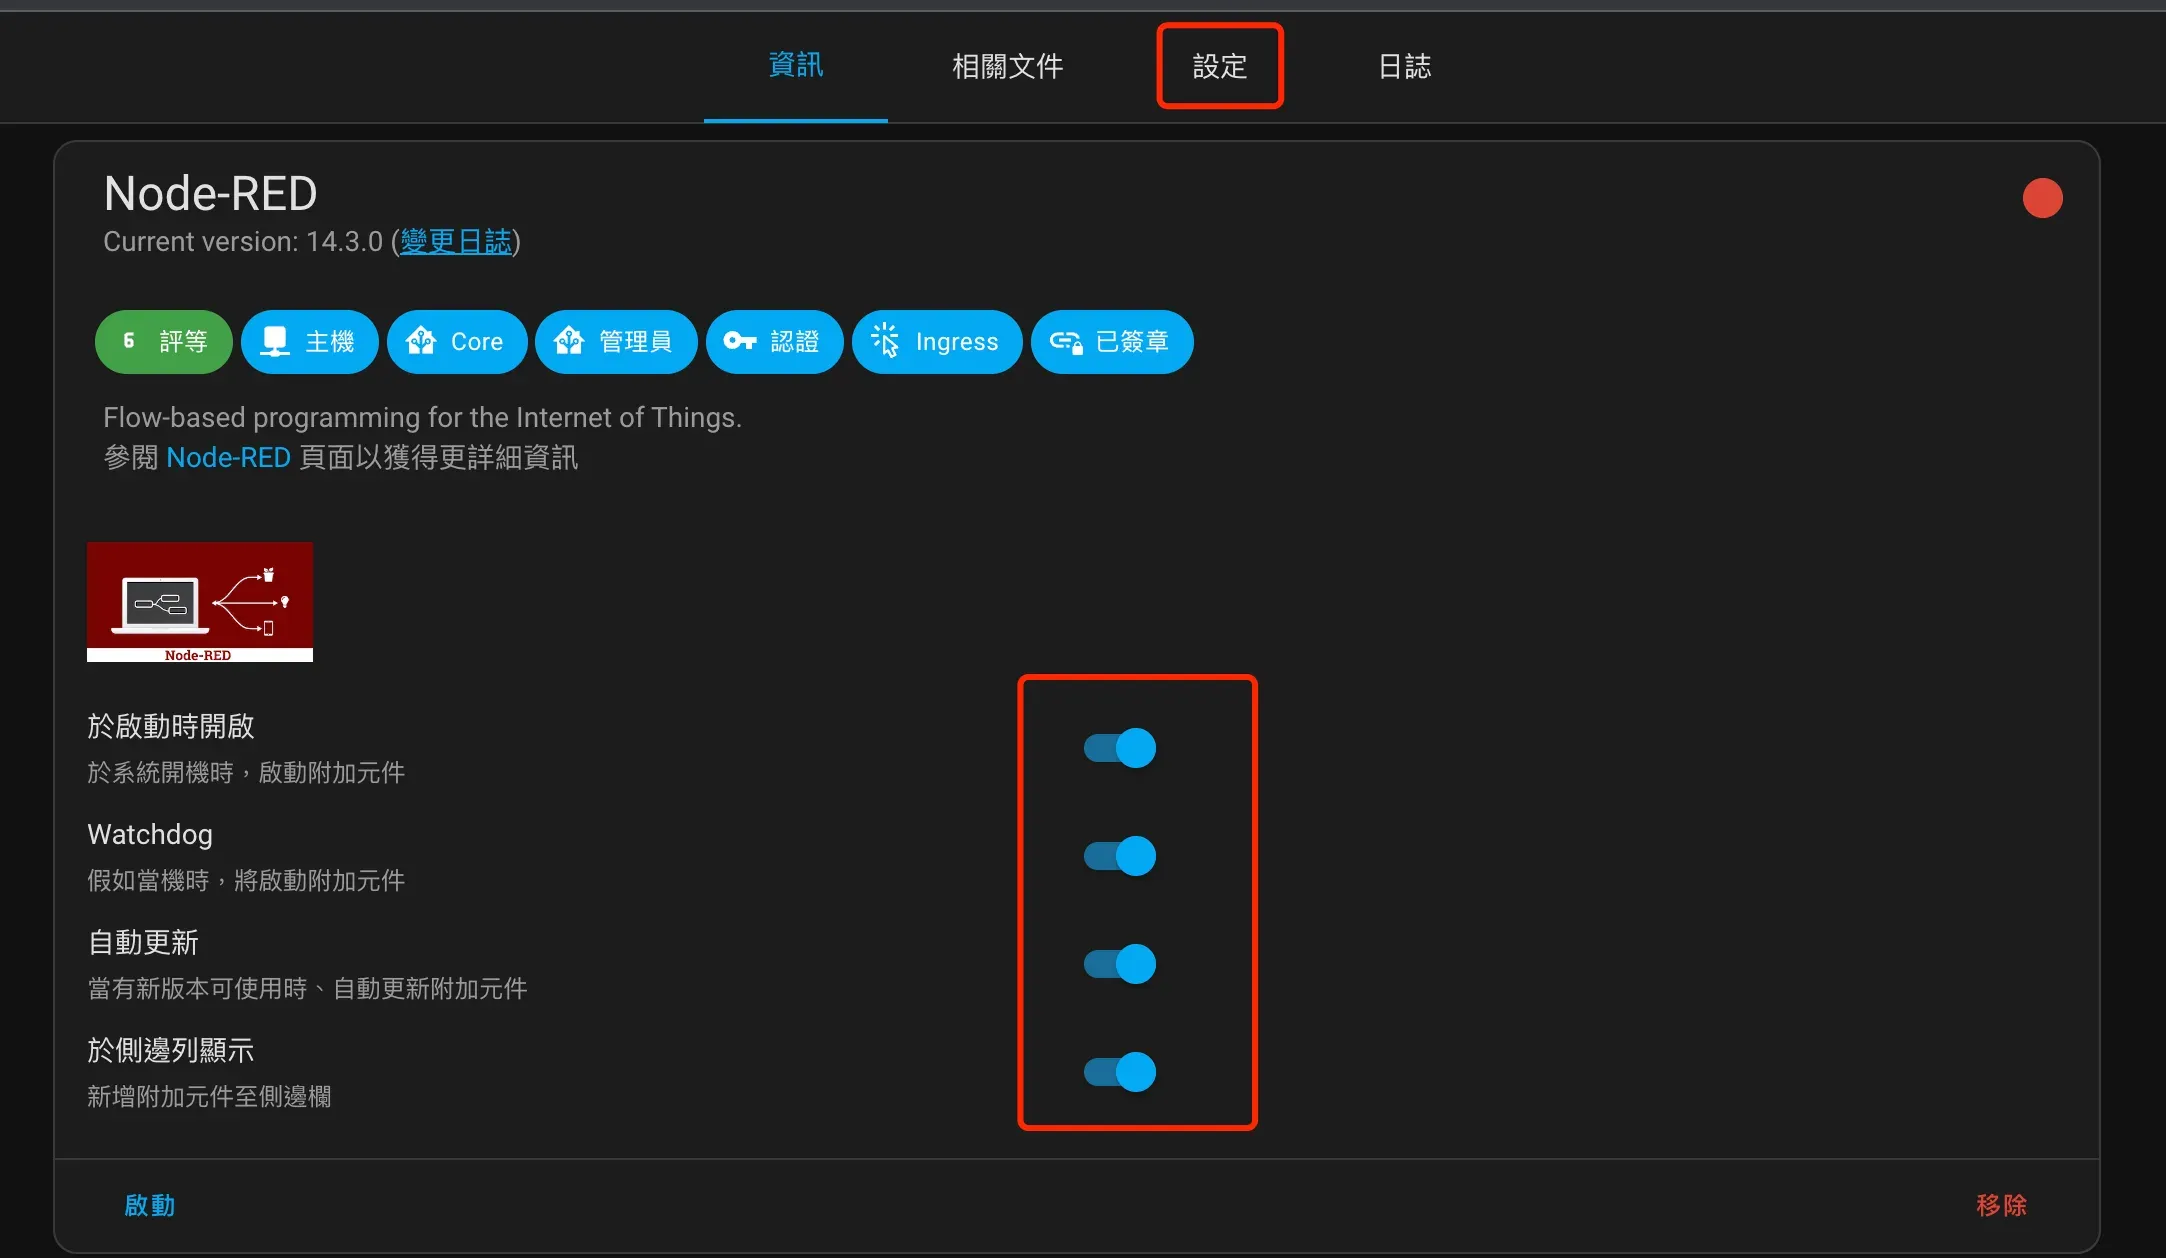Click the 新增附加元件至側邊欄 description
Viewport: 2166px width, 1258px height.
(x=209, y=1097)
